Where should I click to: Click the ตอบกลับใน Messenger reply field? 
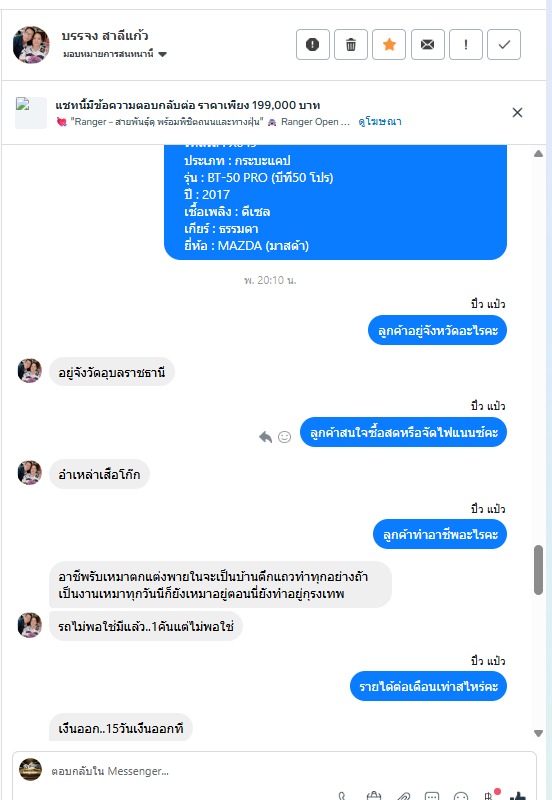[274, 771]
